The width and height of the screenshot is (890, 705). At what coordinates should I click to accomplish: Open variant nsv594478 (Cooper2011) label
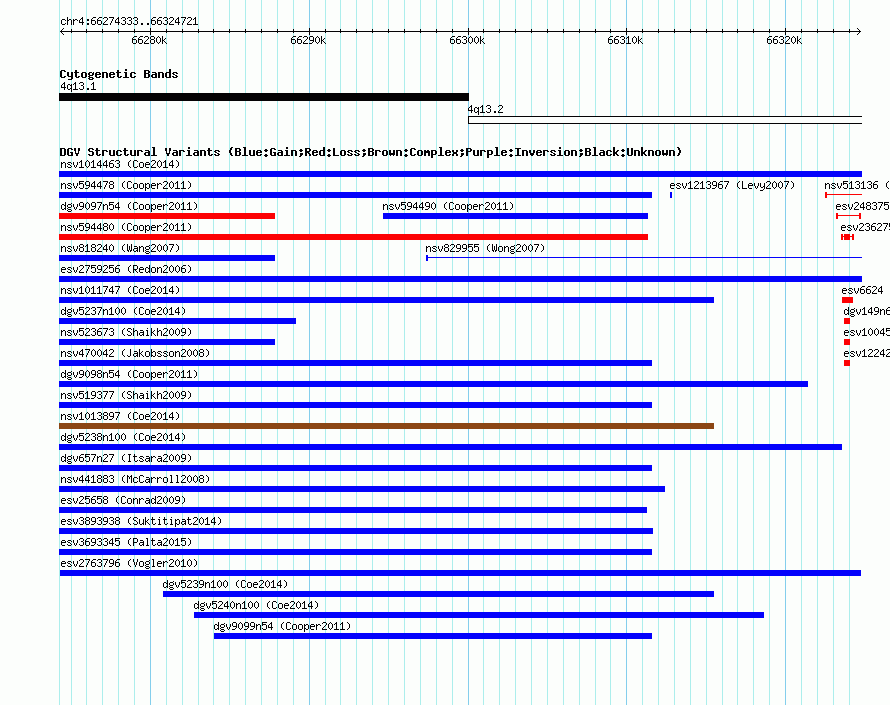click(x=126, y=185)
